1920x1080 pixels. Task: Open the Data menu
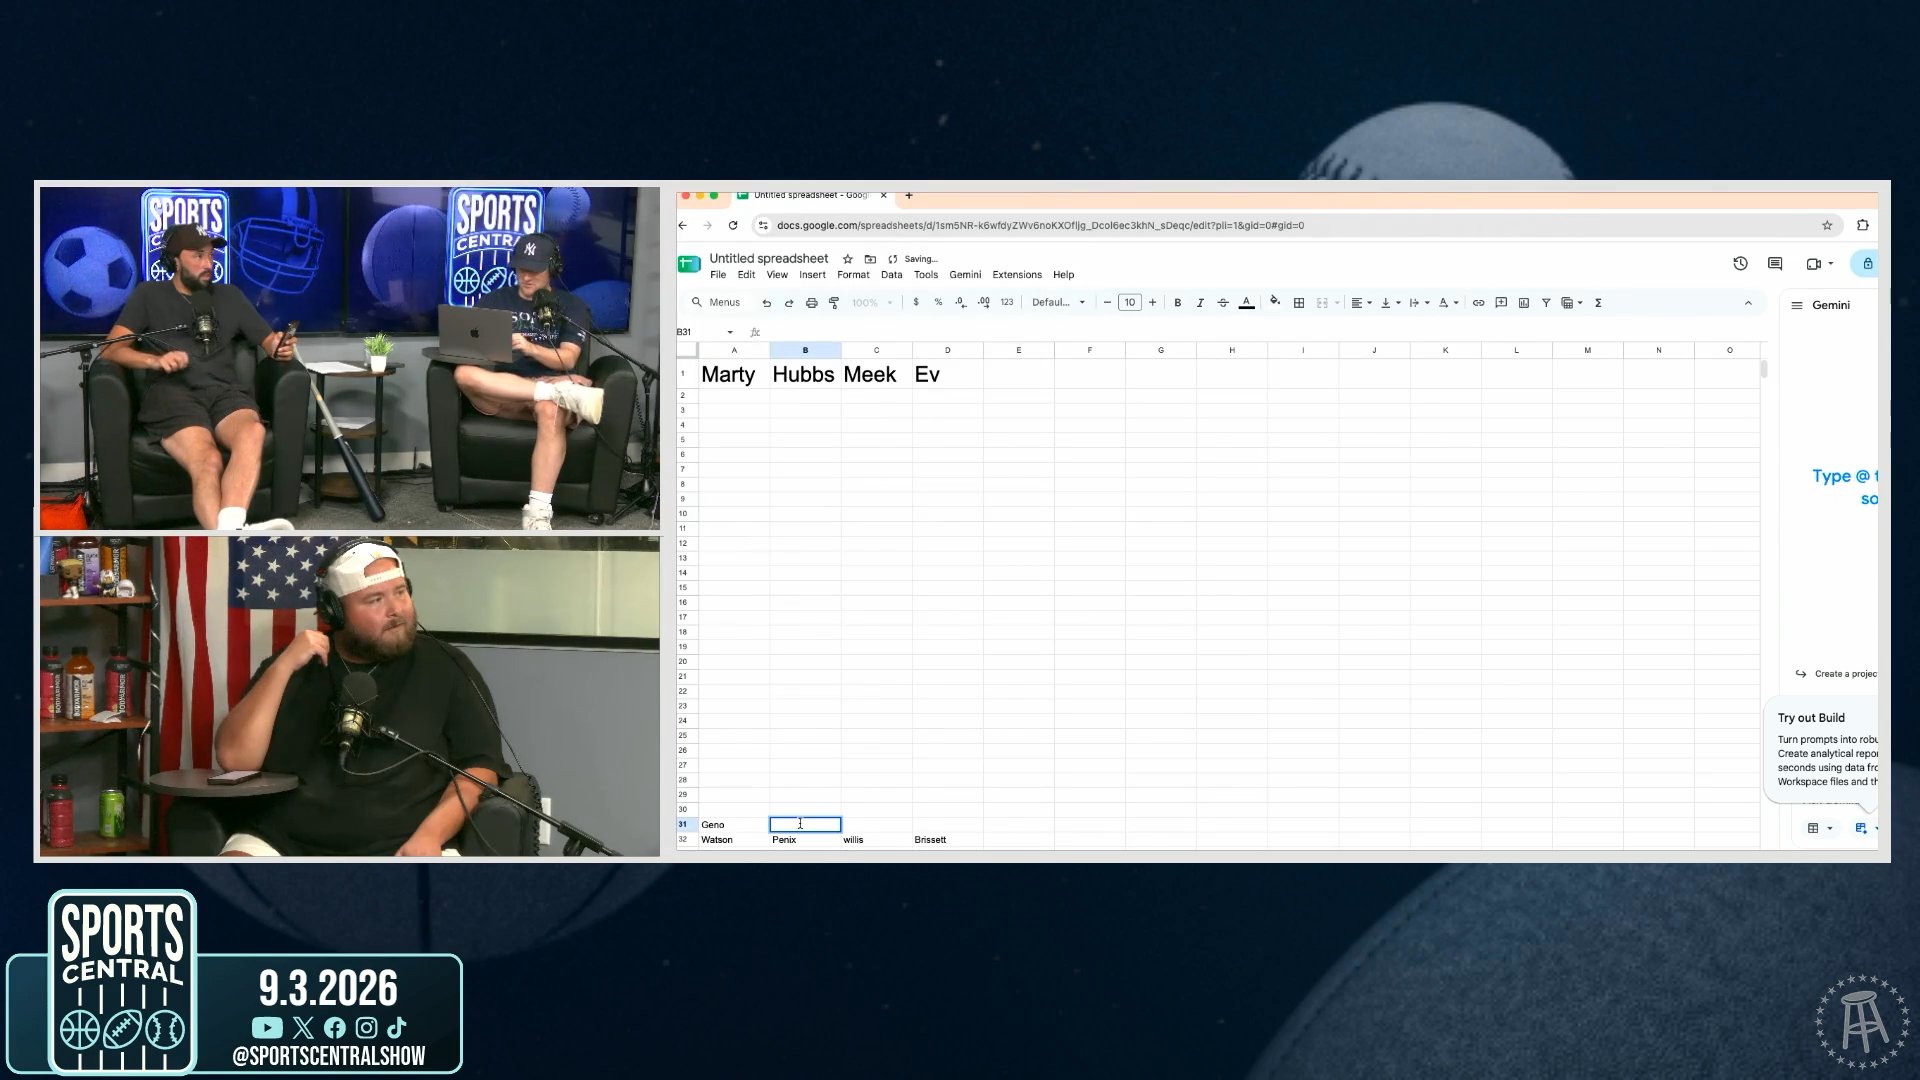tap(892, 275)
